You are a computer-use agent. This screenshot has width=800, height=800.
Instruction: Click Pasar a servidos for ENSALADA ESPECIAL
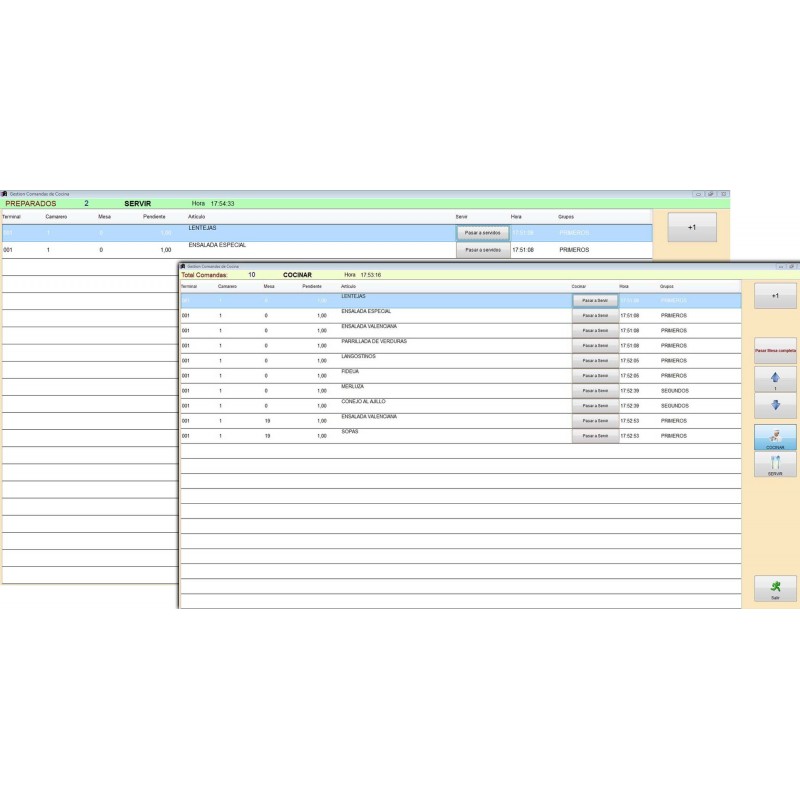[x=482, y=250]
